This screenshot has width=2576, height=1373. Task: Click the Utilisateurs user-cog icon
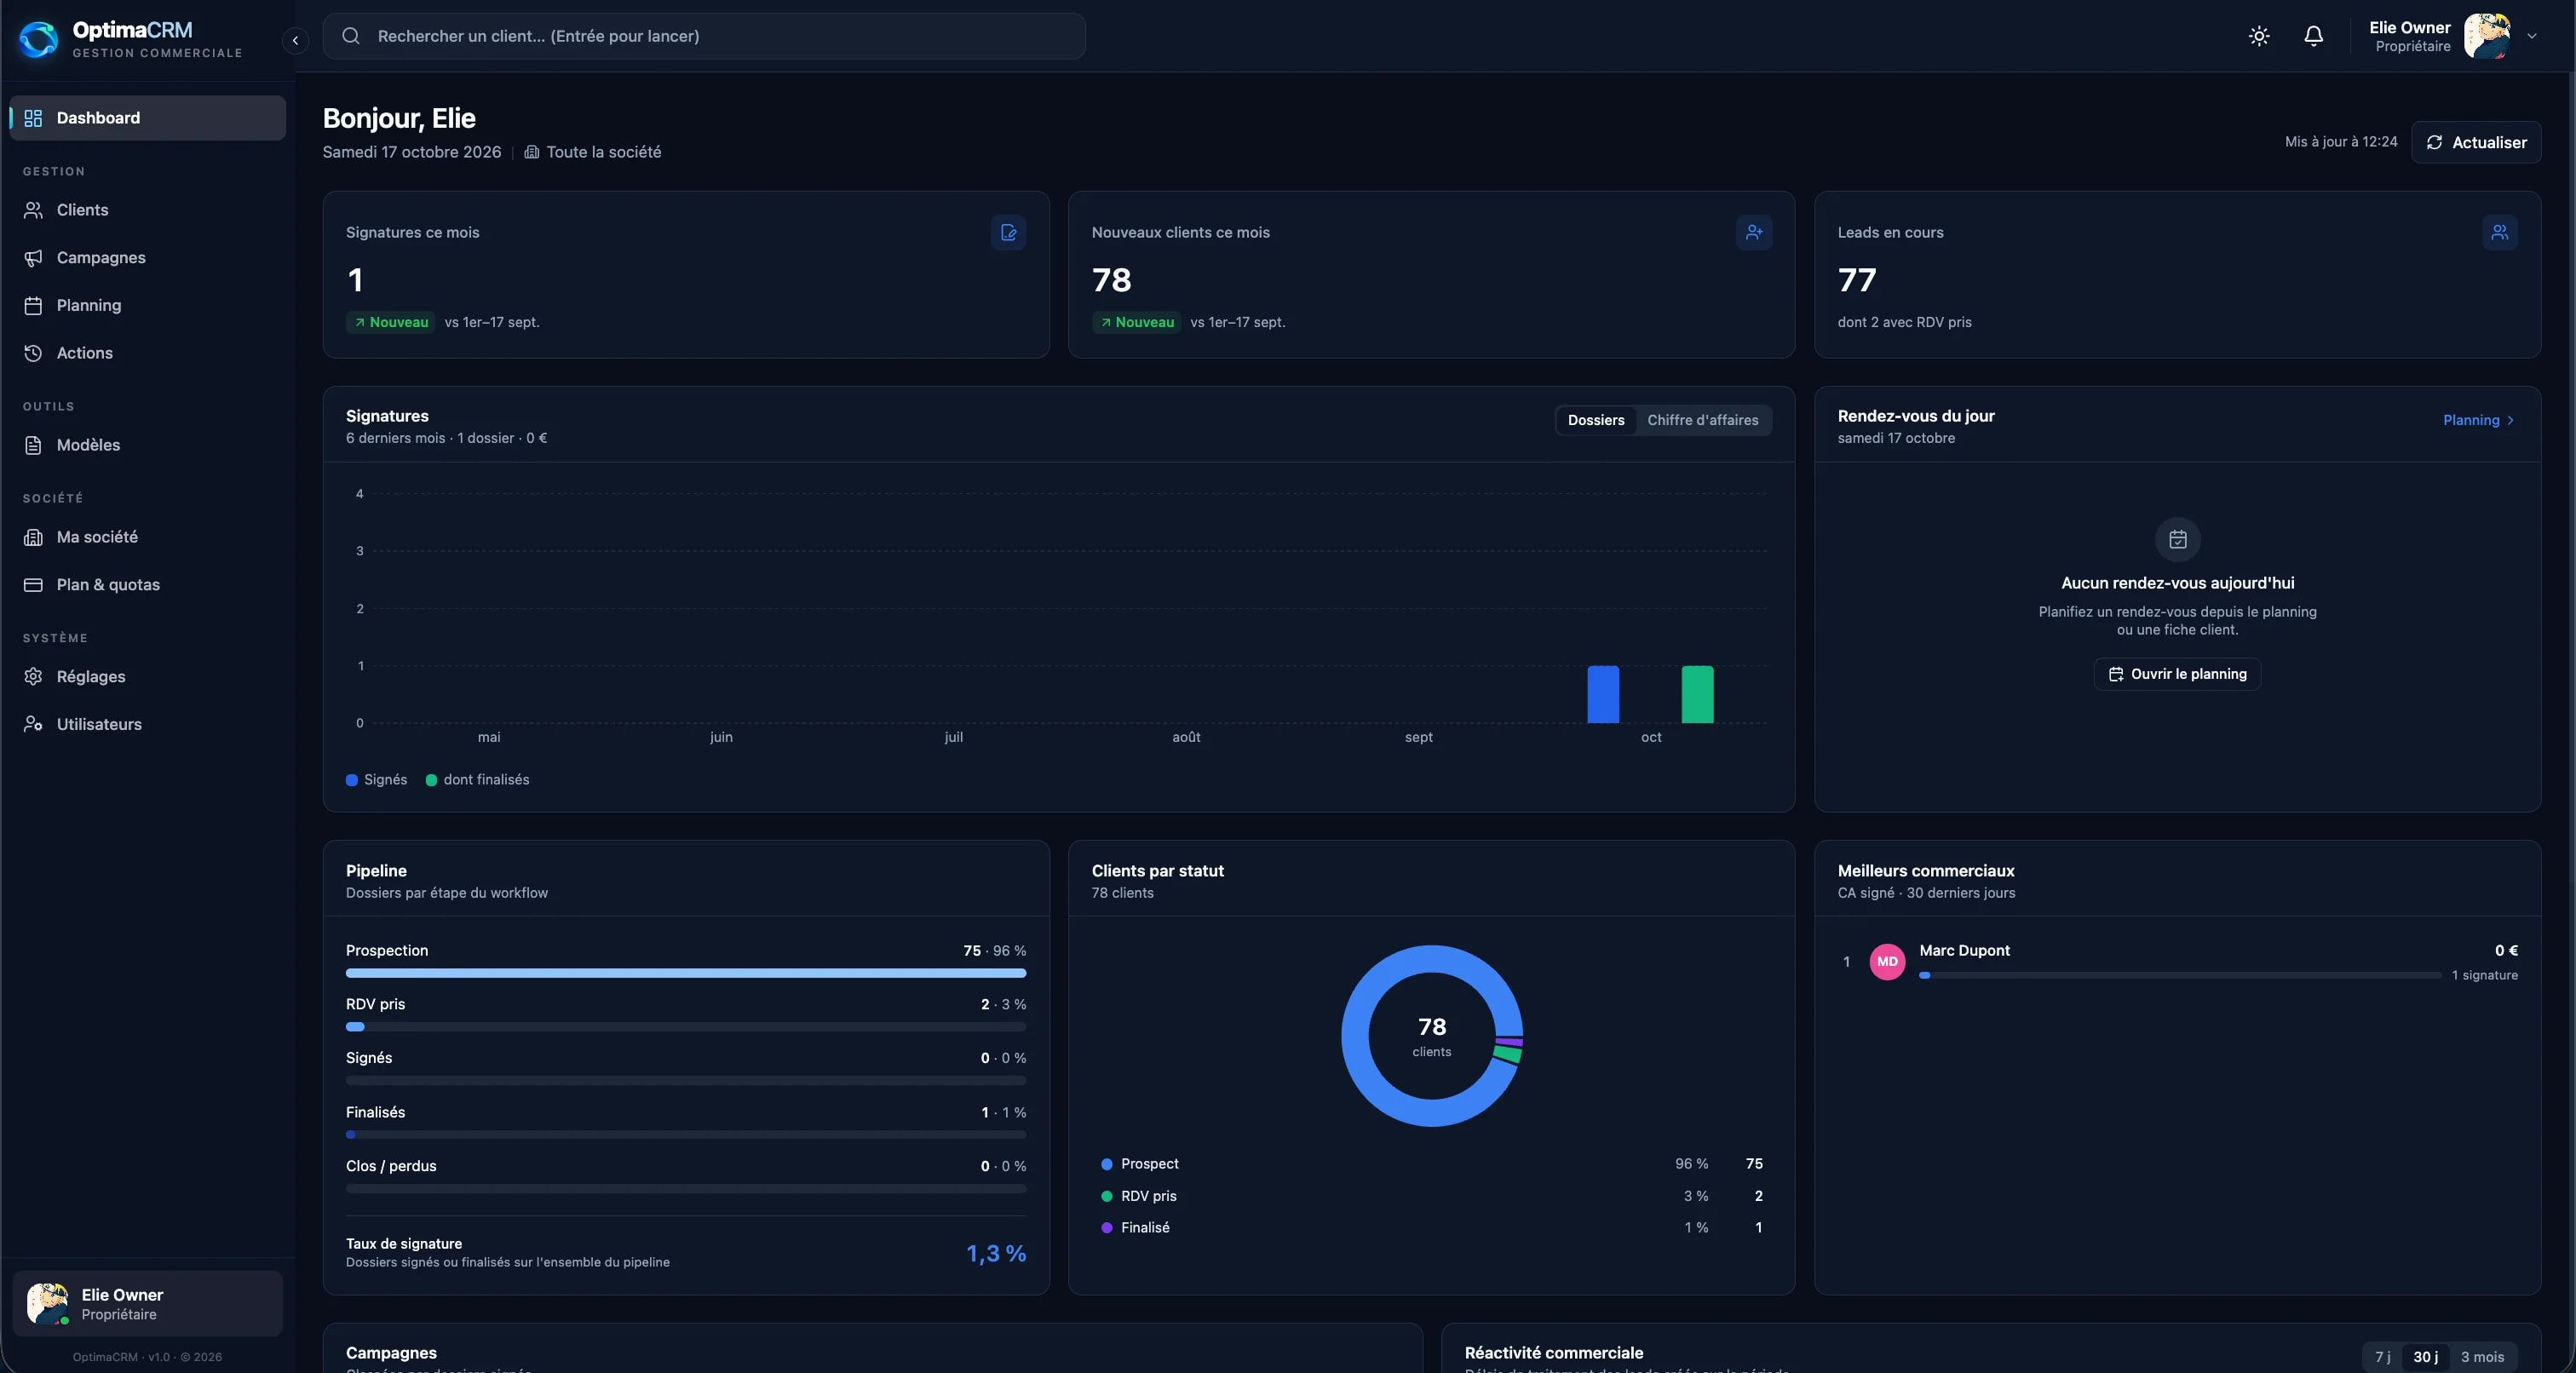pos(33,724)
